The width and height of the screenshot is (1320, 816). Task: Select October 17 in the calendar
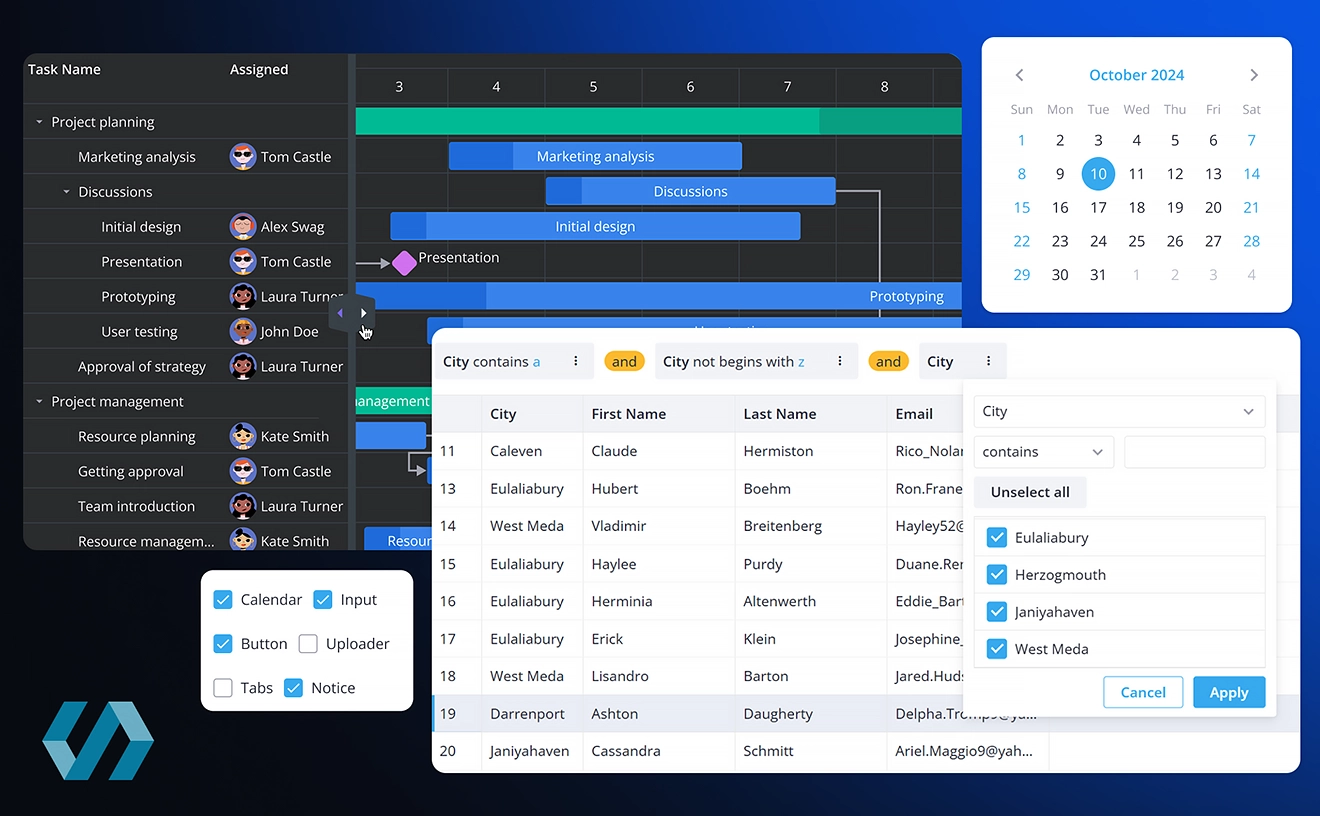[x=1098, y=208]
